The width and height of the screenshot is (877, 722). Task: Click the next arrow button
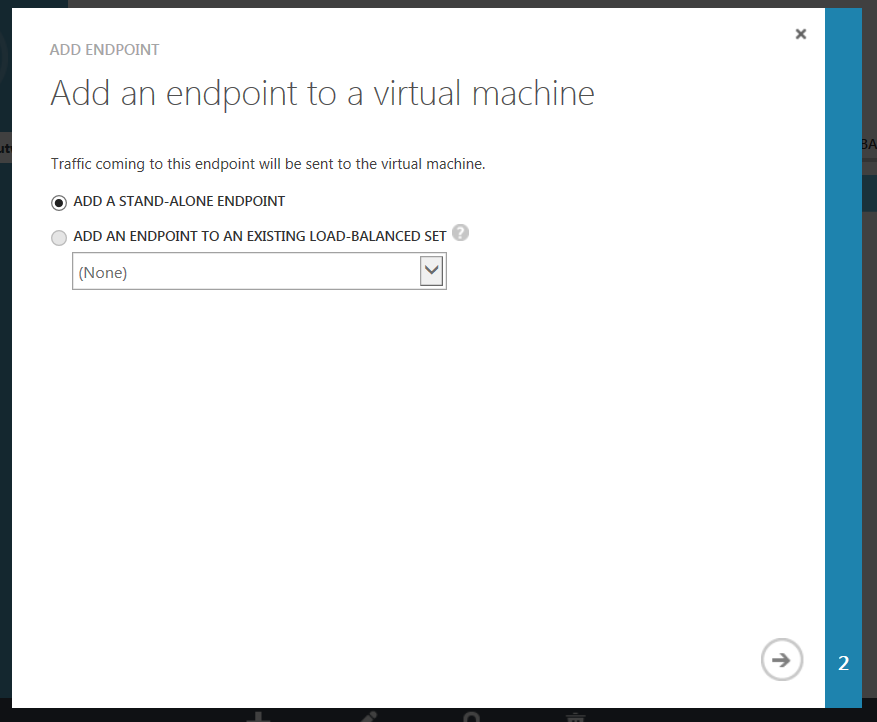[781, 660]
